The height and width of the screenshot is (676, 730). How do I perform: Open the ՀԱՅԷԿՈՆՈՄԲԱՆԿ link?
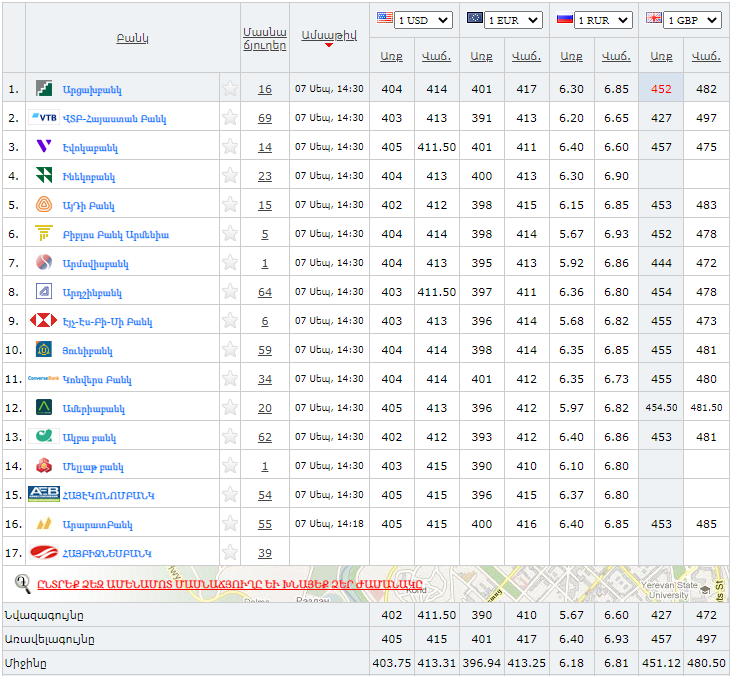(108, 495)
